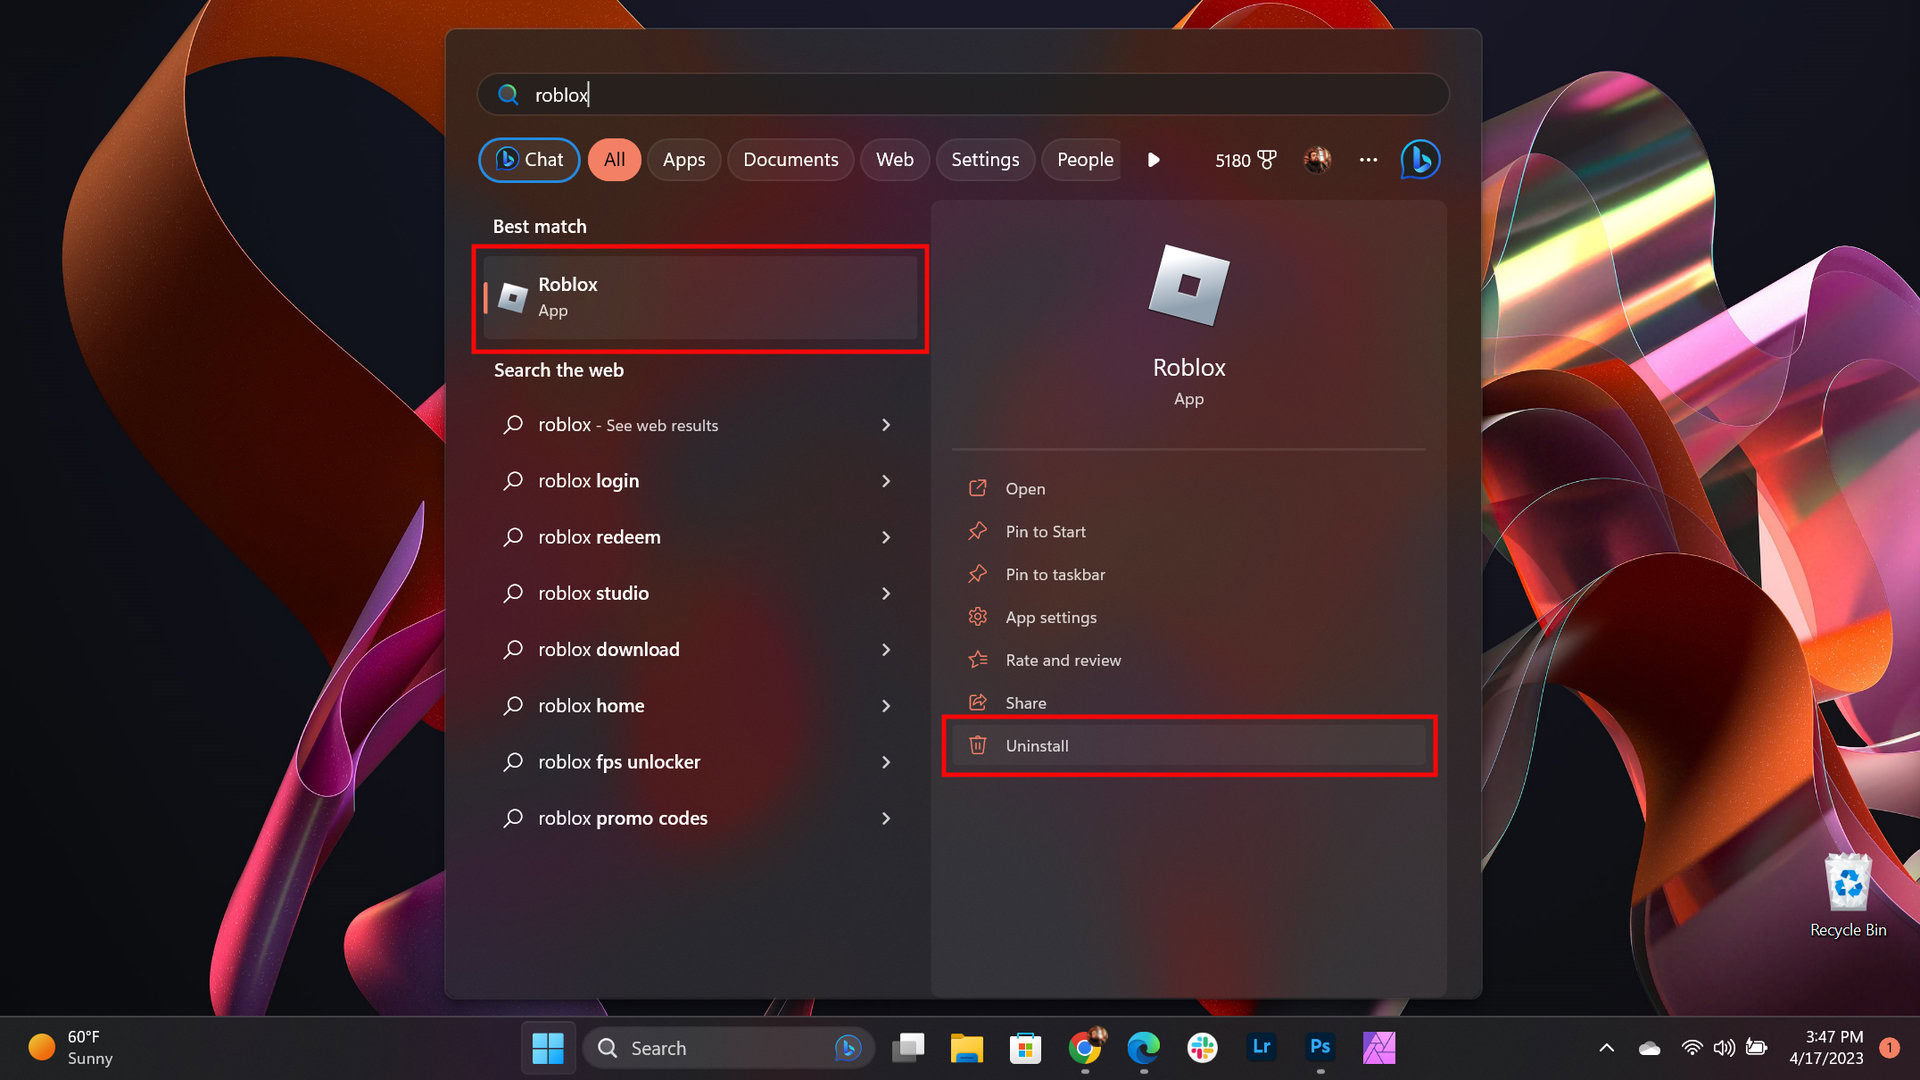This screenshot has width=1920, height=1080.
Task: Open the Microsoft Edge icon in taskbar
Action: pyautogui.click(x=1143, y=1048)
